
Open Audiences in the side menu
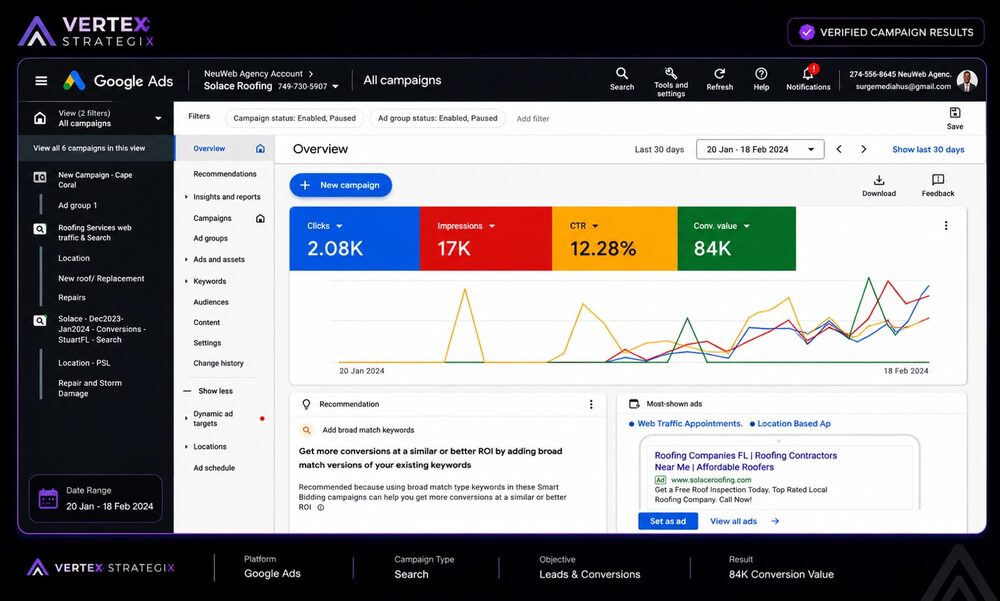[210, 302]
